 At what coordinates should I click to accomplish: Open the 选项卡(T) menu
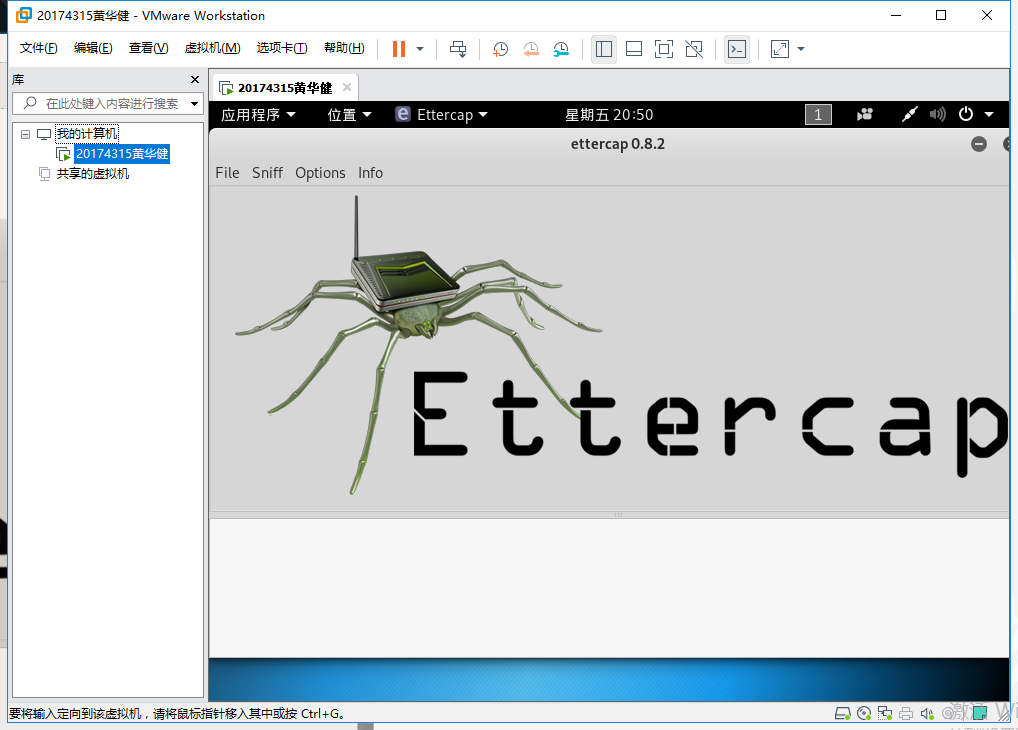click(282, 48)
